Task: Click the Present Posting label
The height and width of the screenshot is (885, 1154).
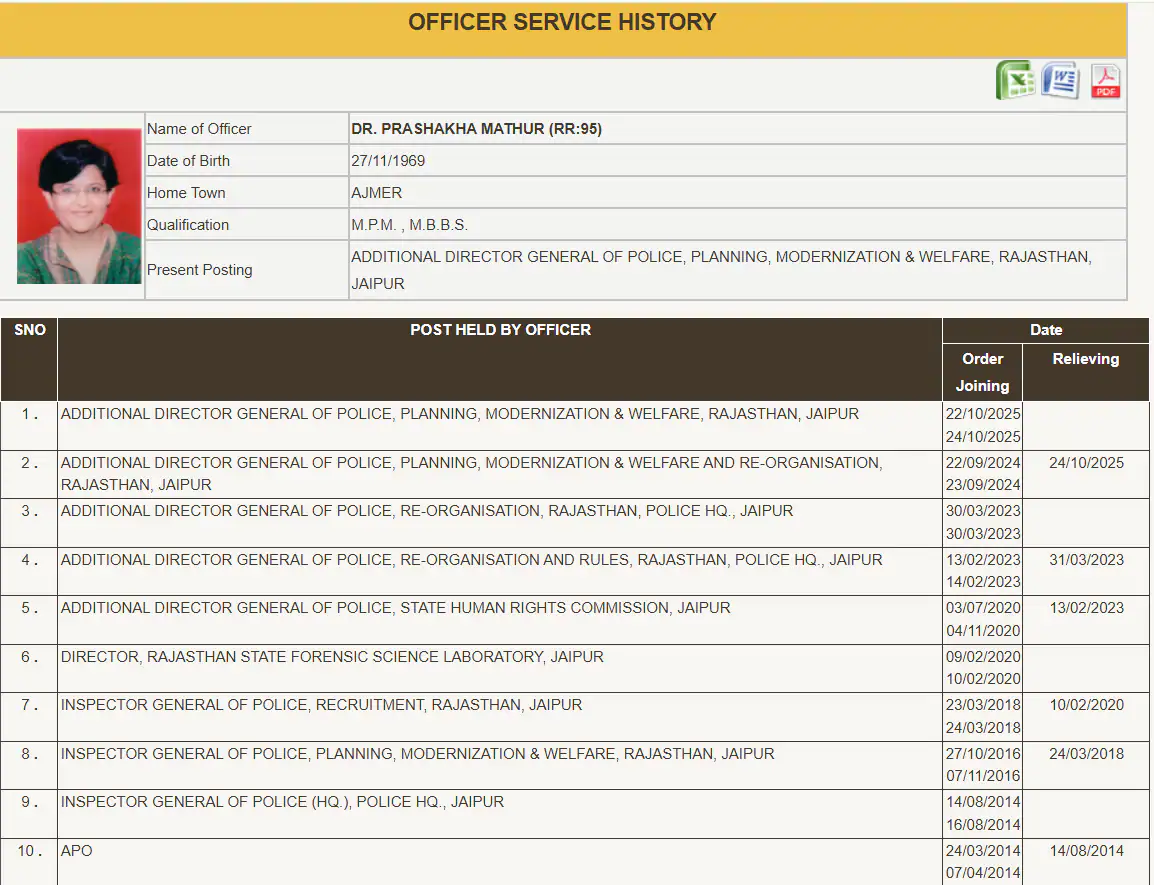Action: click(199, 269)
